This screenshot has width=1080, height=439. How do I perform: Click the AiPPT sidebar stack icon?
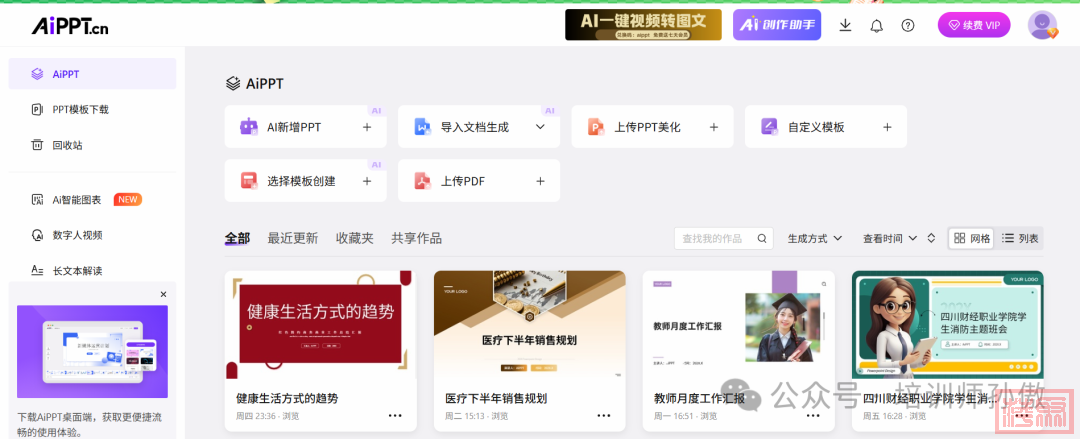pyautogui.click(x=37, y=74)
